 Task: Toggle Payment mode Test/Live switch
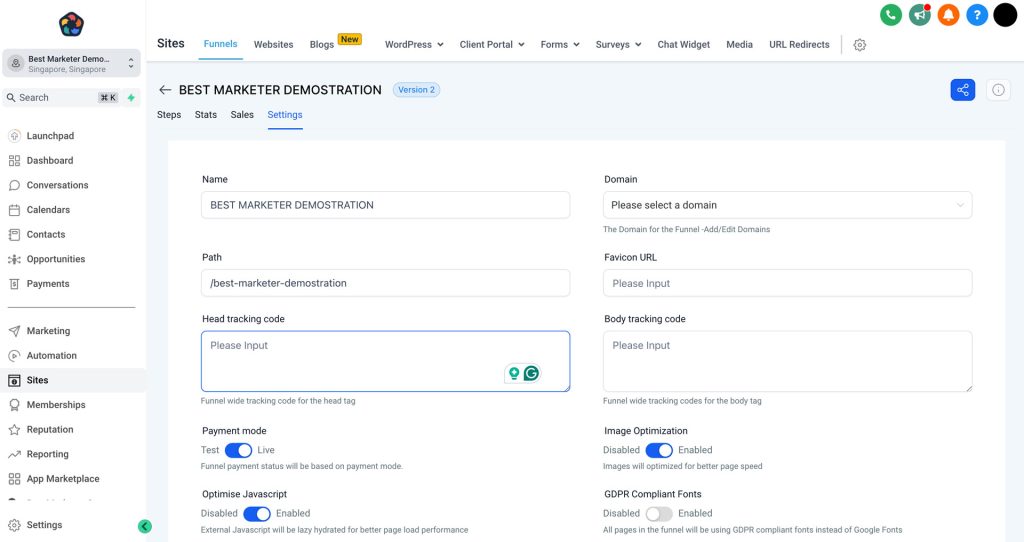(238, 451)
